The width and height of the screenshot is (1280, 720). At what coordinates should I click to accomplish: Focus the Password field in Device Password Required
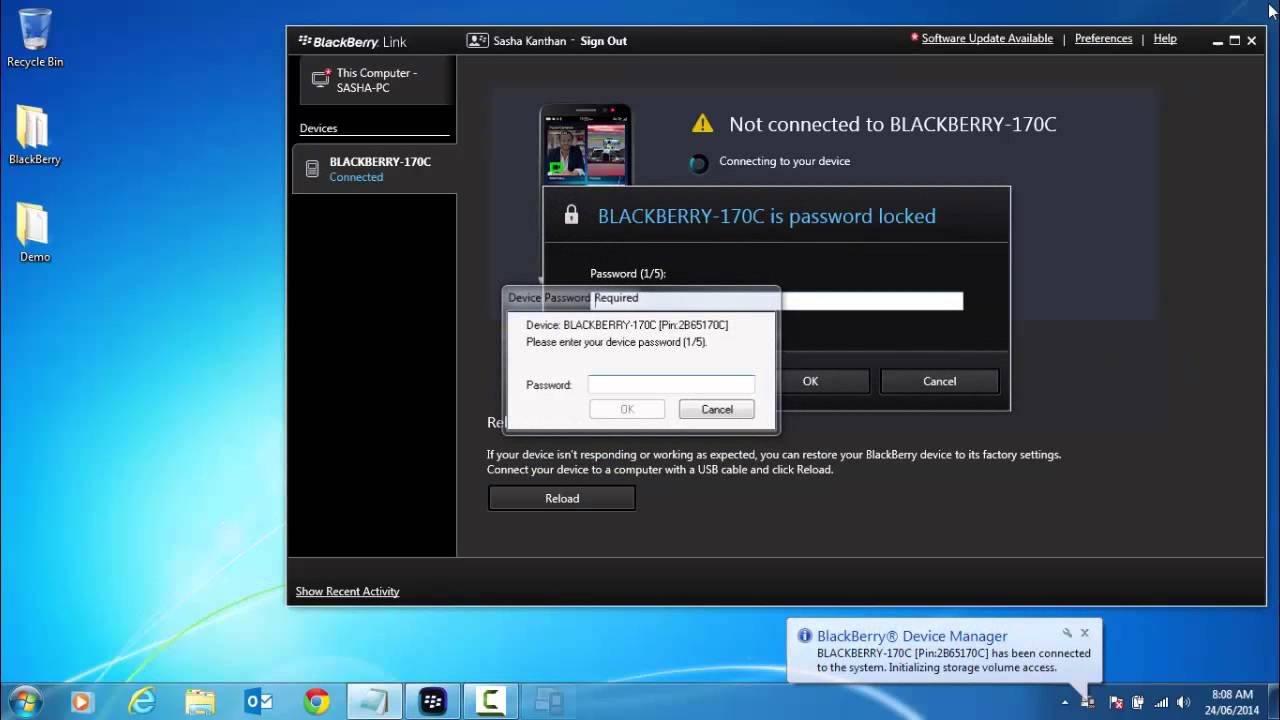click(671, 384)
